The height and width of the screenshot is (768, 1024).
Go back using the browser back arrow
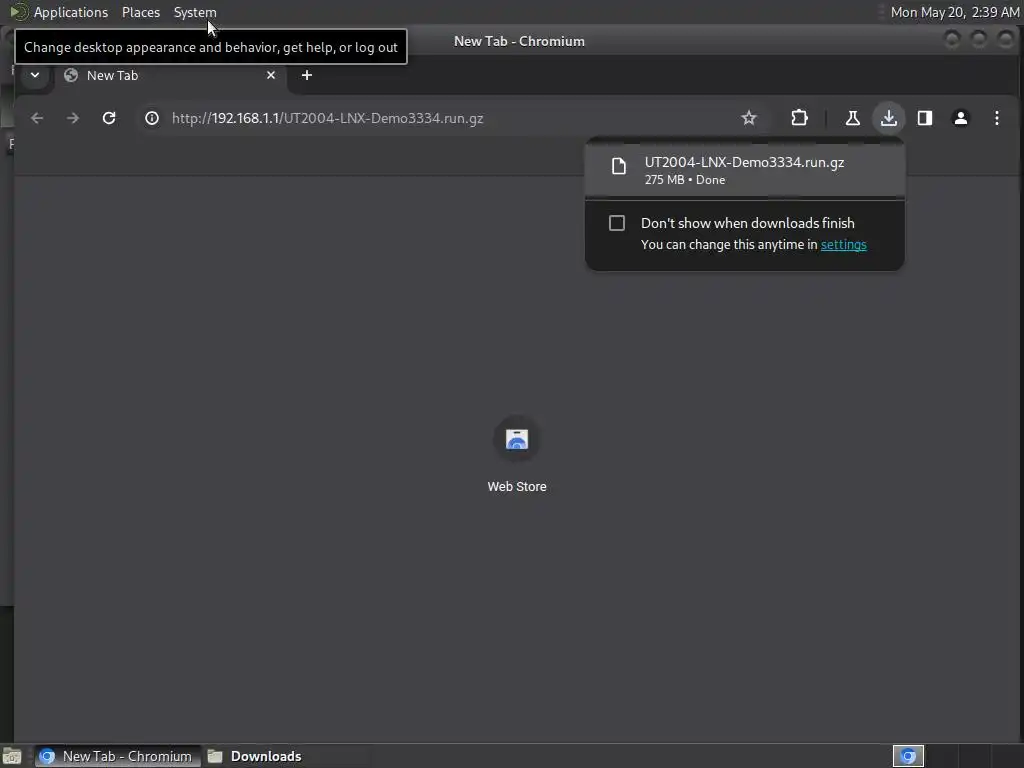click(x=37, y=118)
